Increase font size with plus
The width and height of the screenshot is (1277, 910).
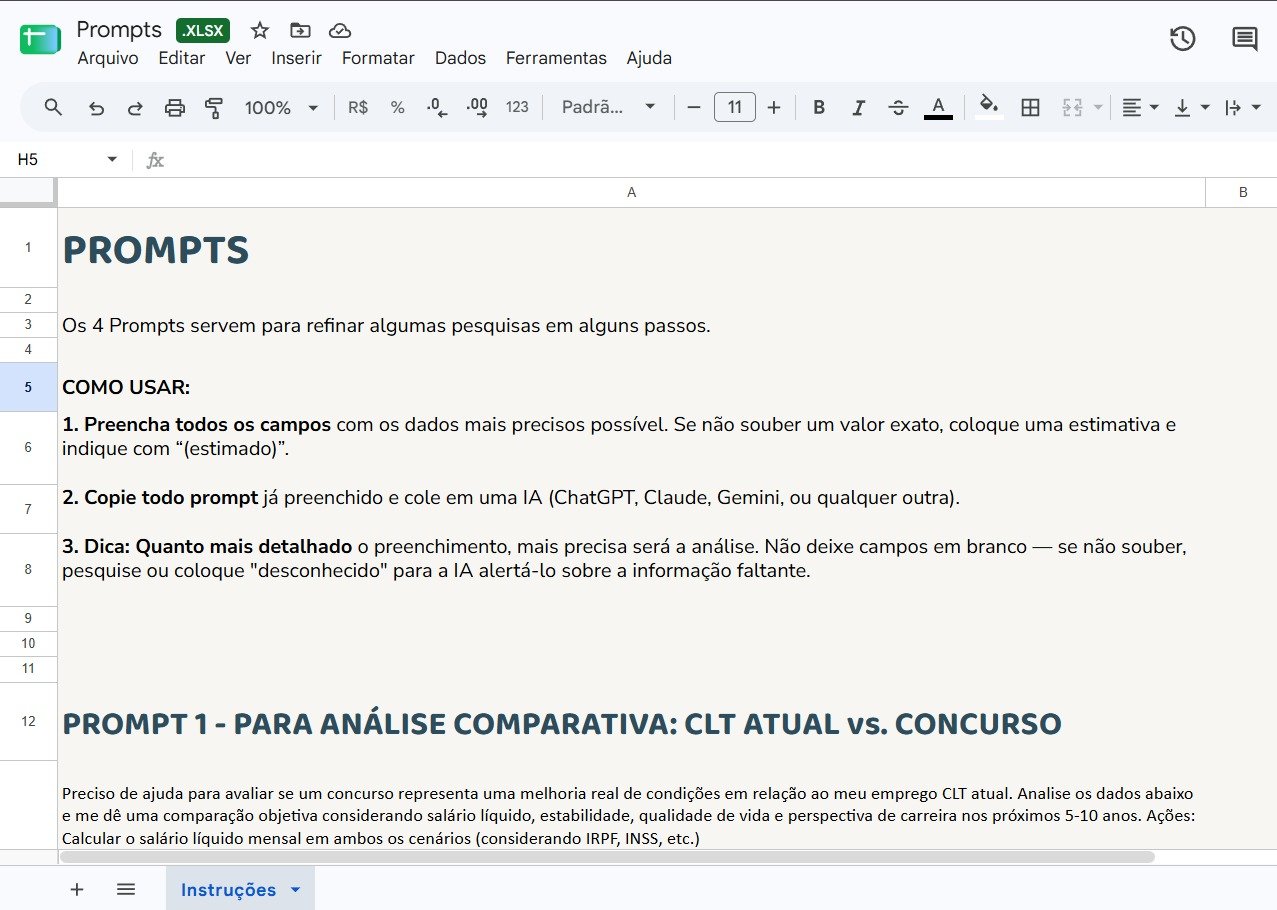pos(774,107)
